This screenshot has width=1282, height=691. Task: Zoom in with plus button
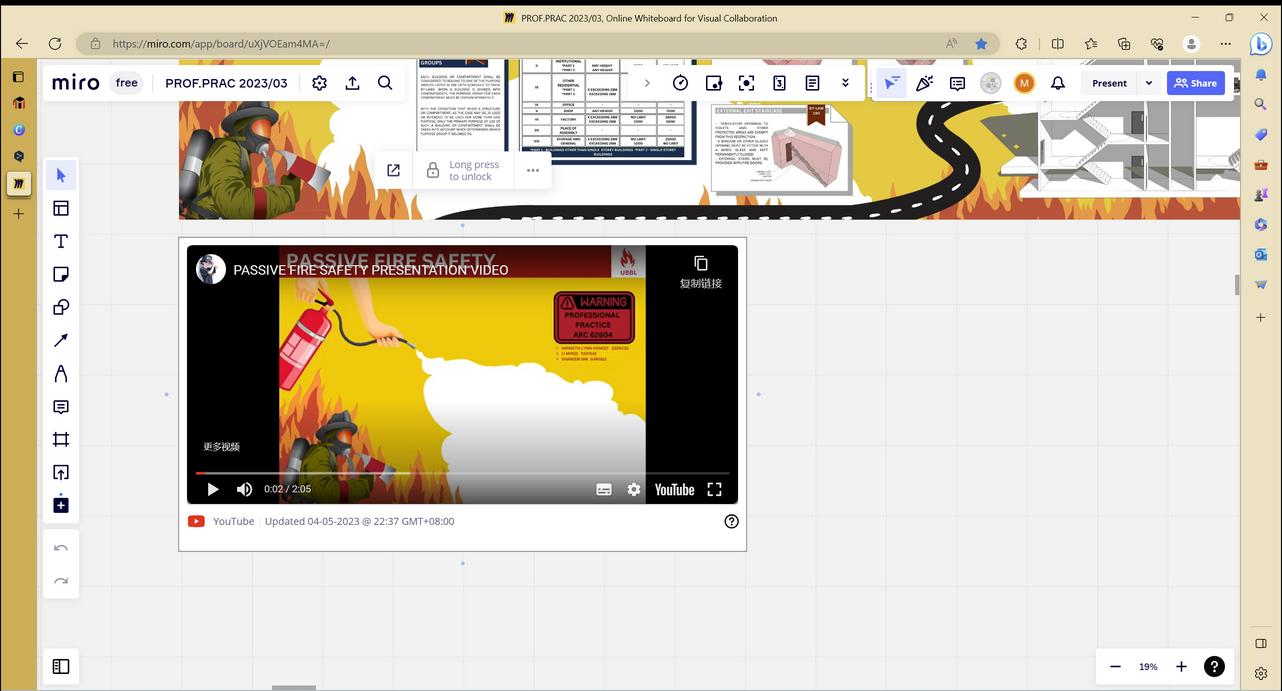(x=1181, y=666)
